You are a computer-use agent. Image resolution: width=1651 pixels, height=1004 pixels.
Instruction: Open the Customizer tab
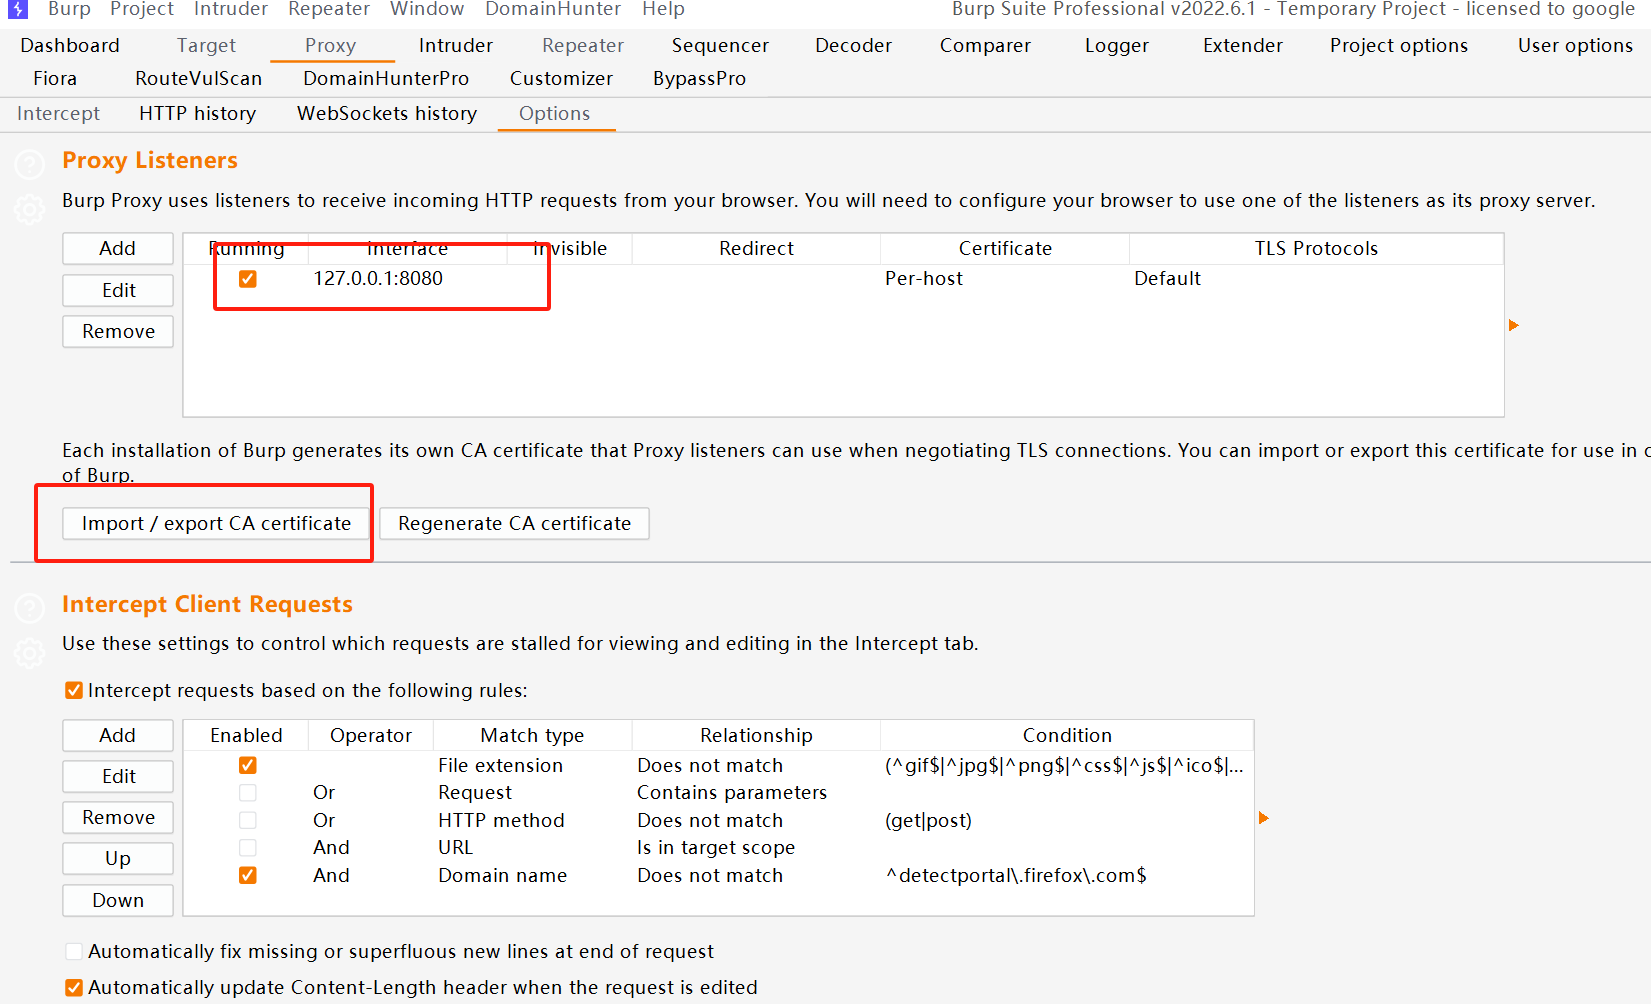[x=561, y=78]
